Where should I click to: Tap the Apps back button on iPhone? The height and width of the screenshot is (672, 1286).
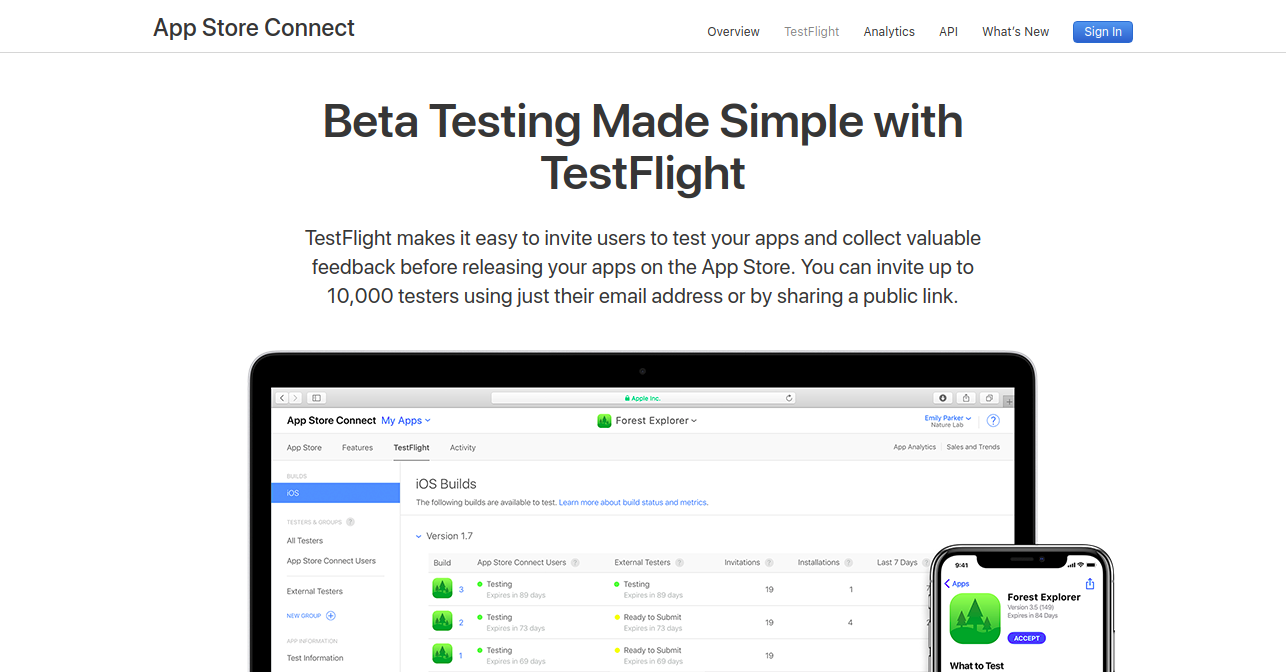[957, 584]
